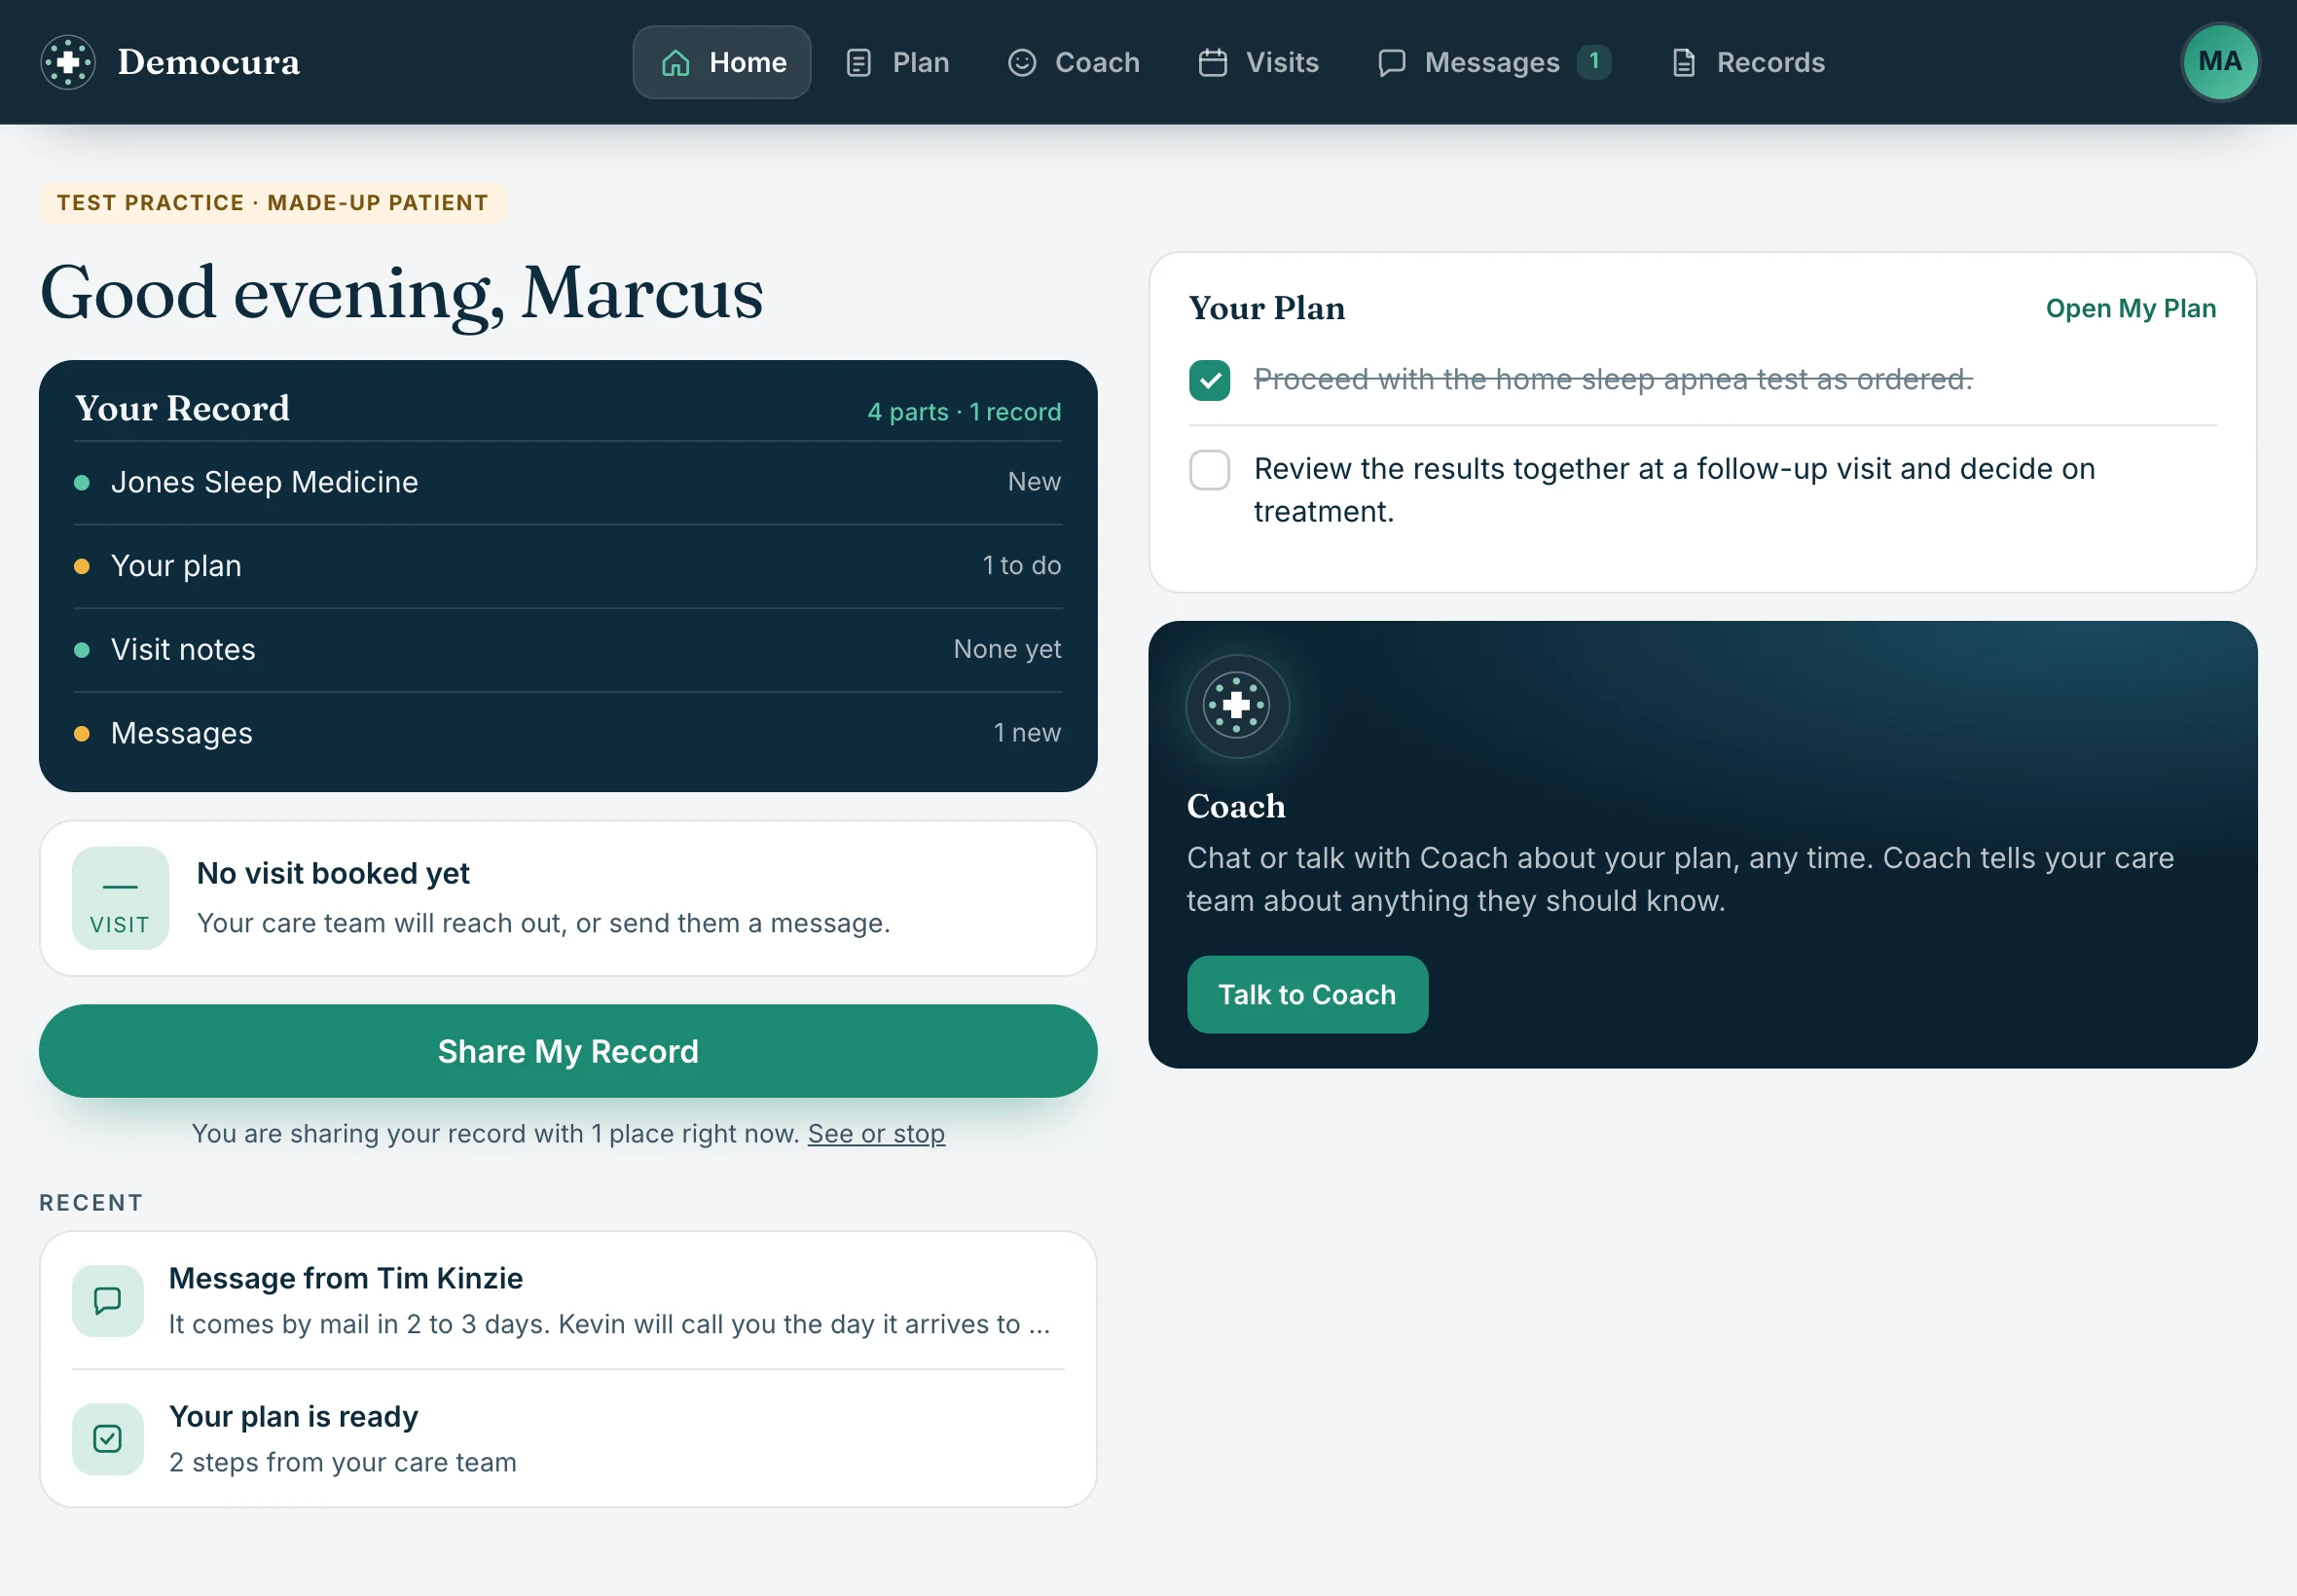
Task: Open the Jones Sleep Medicine record row
Action: tap(568, 482)
